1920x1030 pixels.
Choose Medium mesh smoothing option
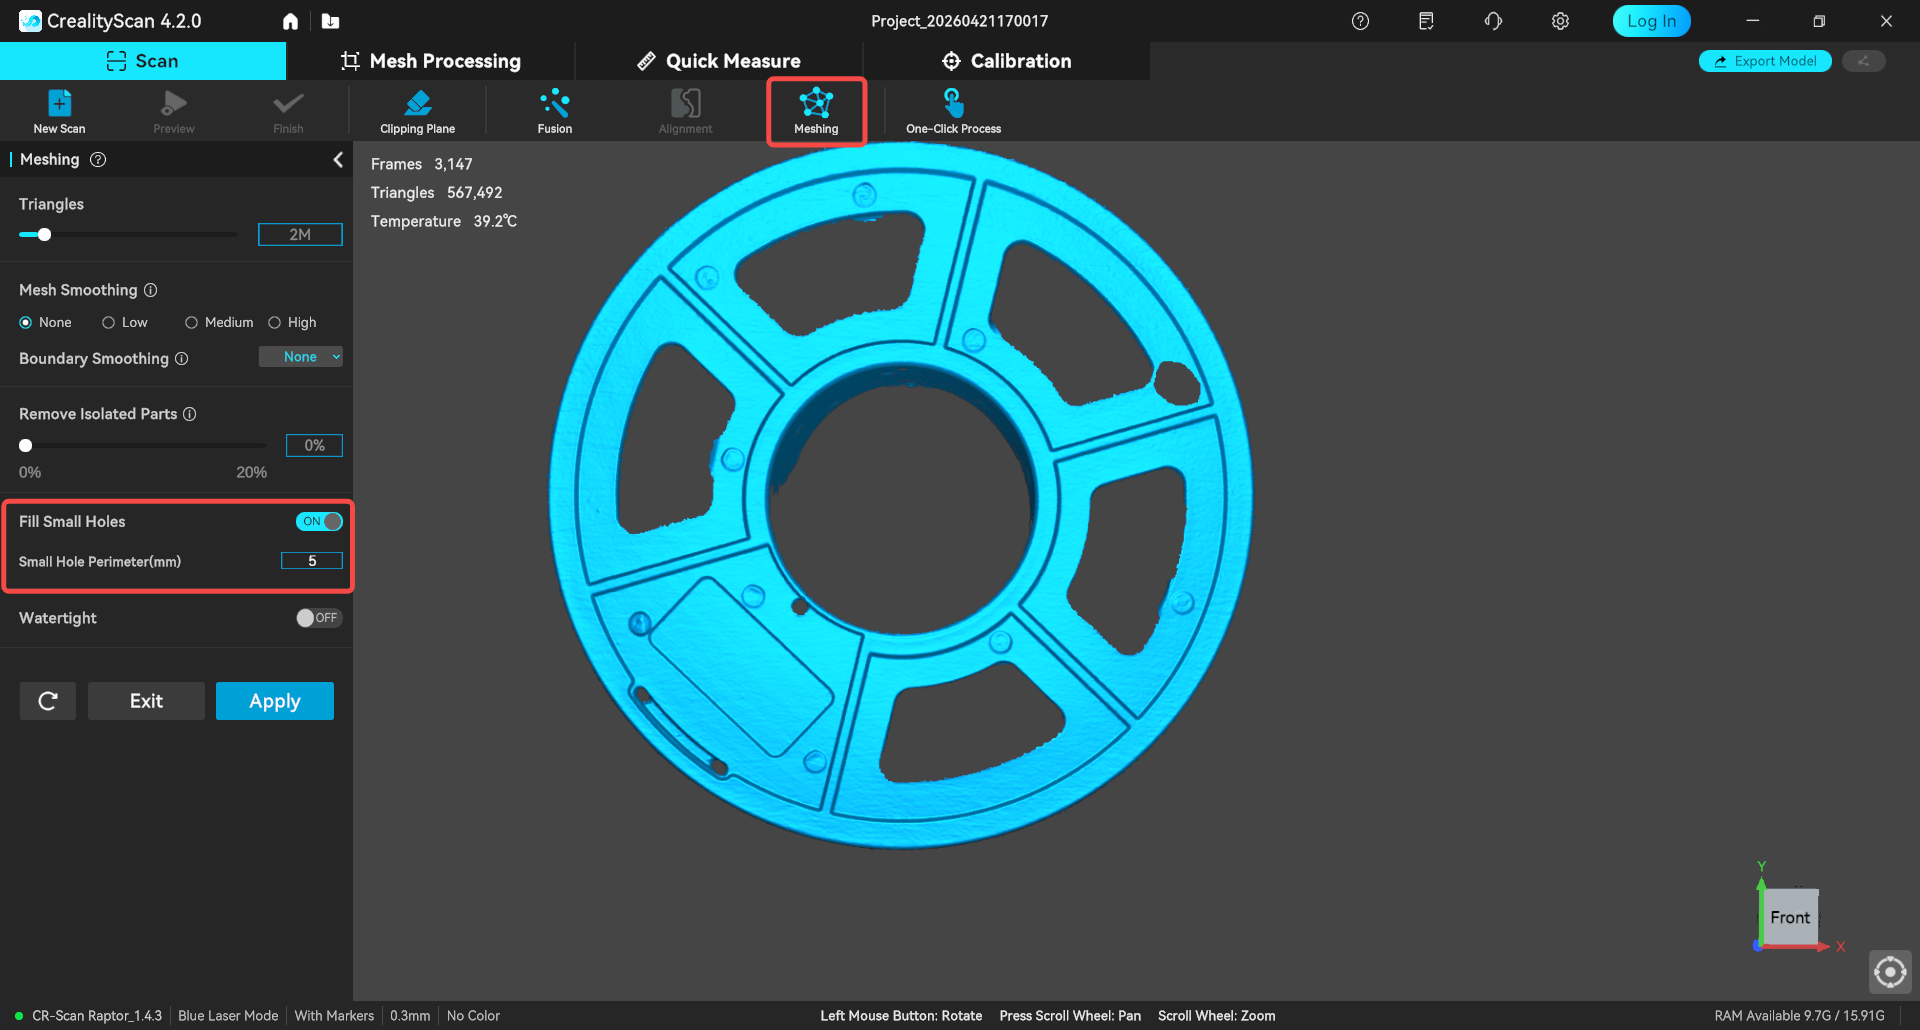coord(191,323)
